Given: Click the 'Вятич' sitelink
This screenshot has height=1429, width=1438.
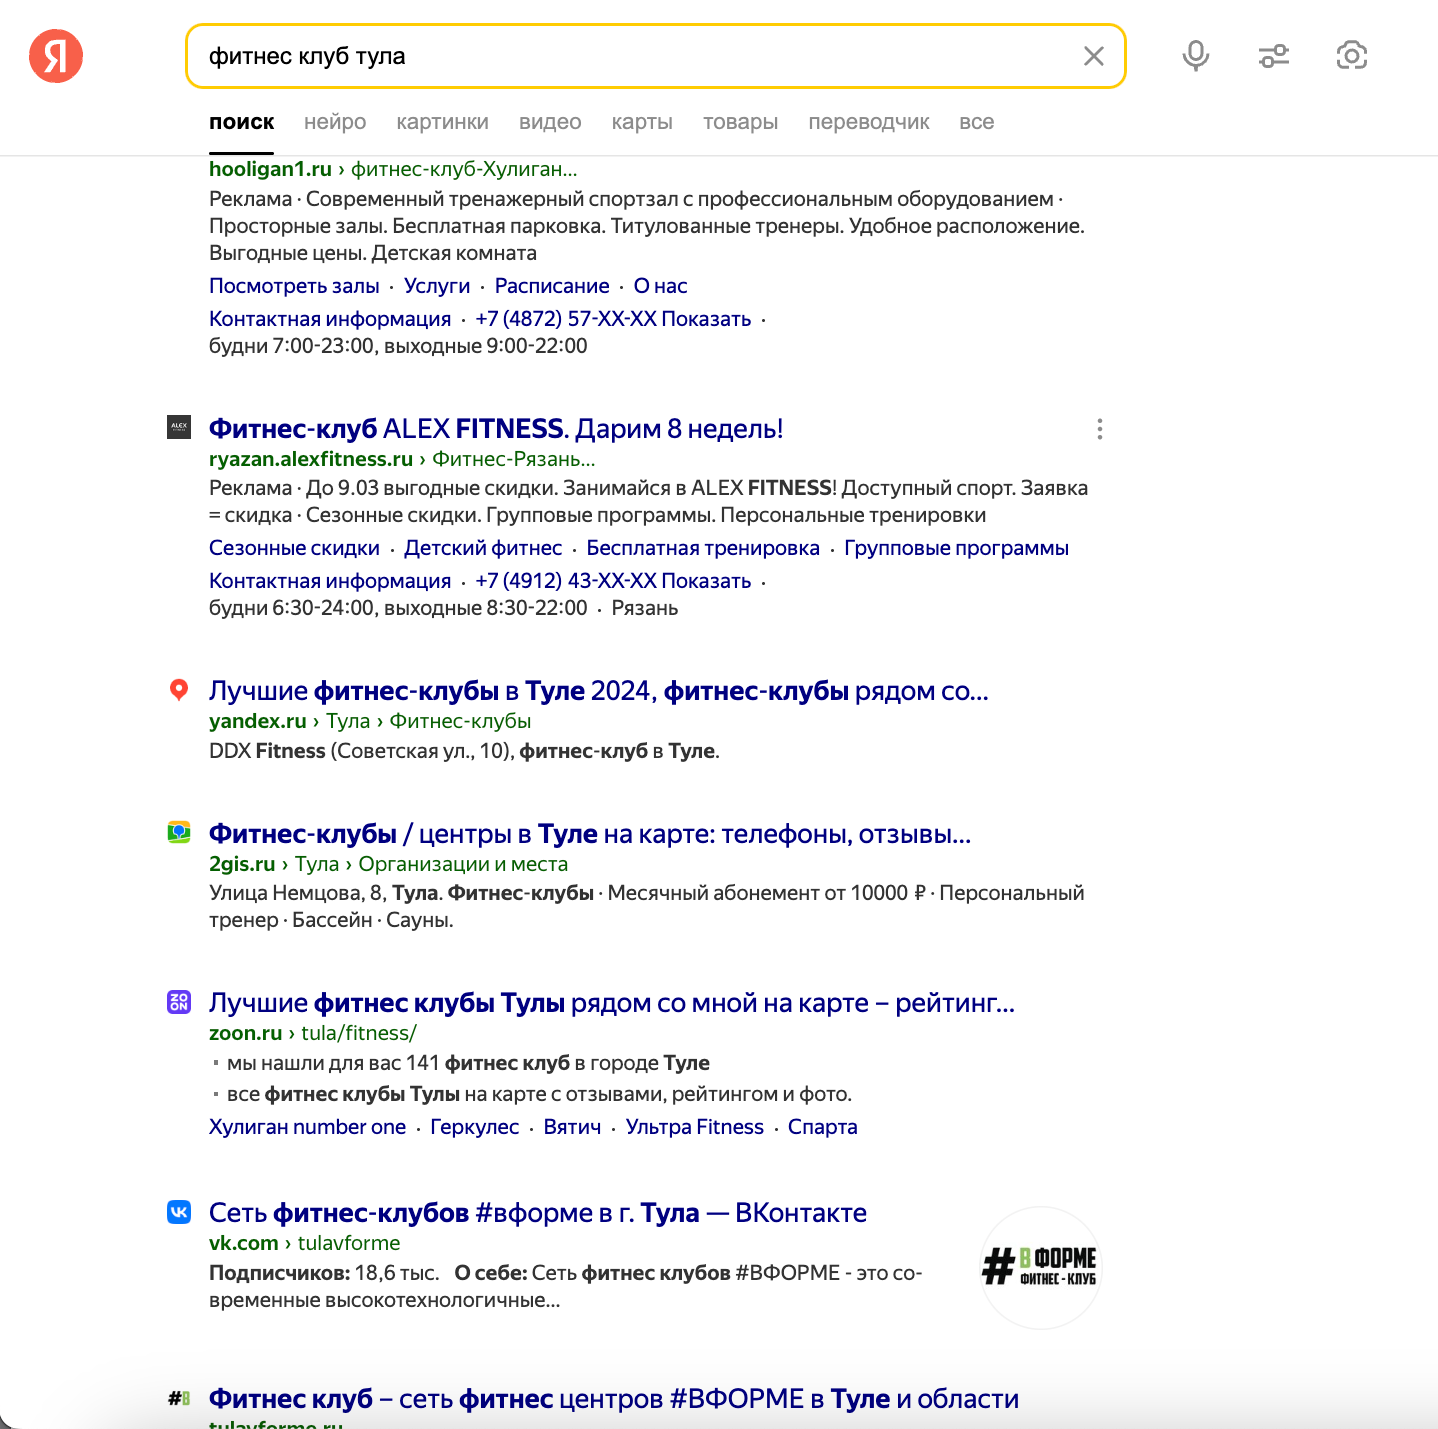Looking at the screenshot, I should click(x=572, y=1127).
